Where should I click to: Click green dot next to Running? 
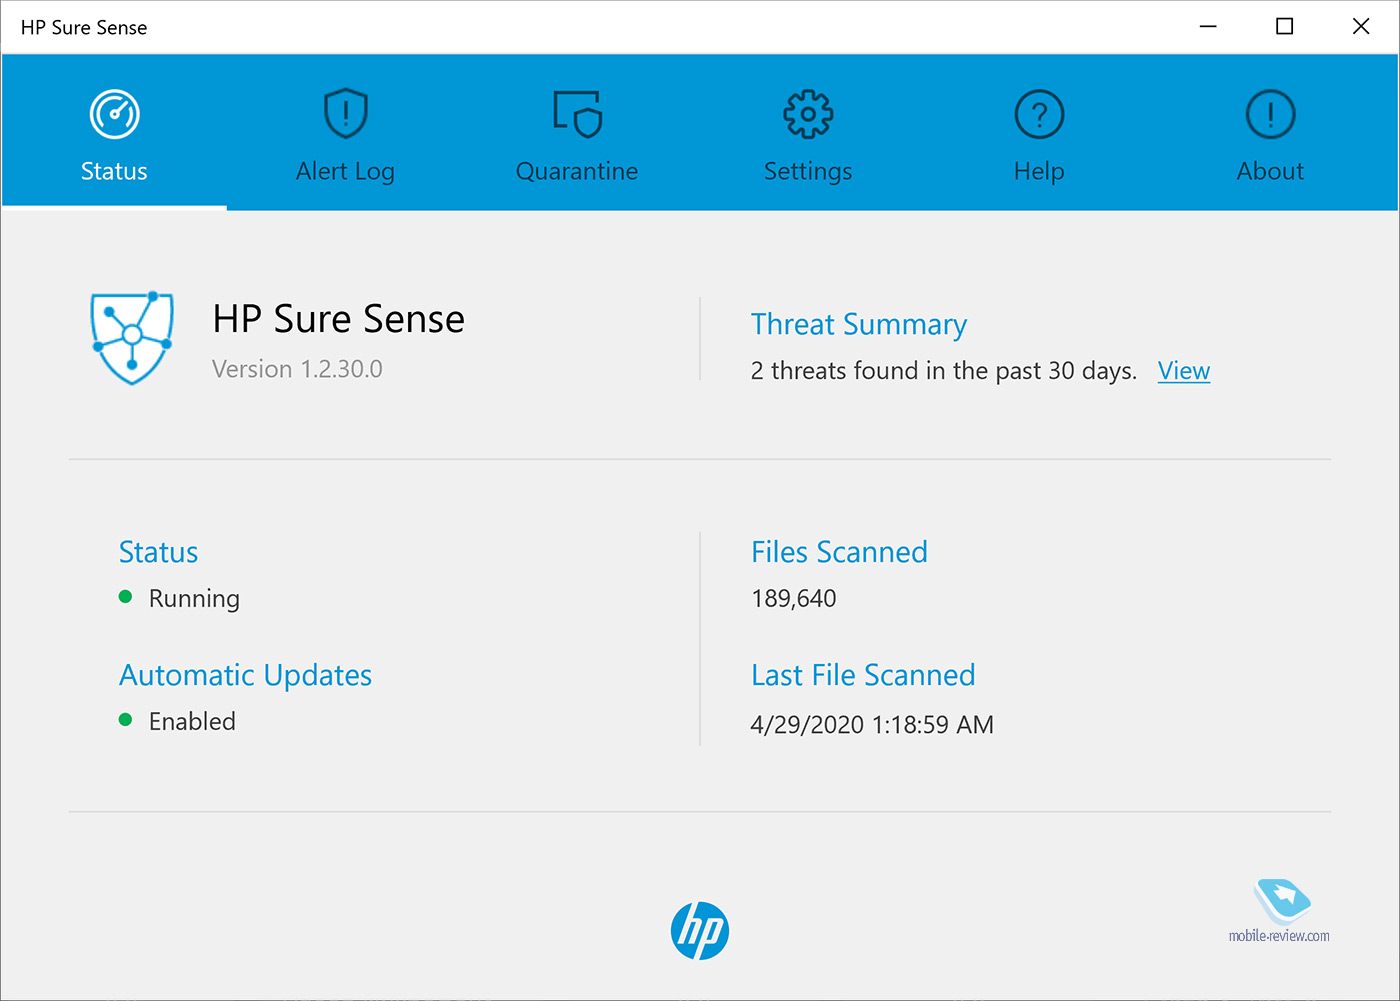(x=125, y=597)
